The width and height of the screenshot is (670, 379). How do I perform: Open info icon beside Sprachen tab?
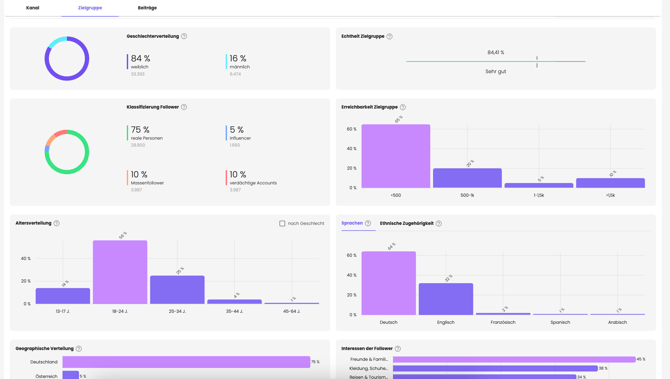368,223
